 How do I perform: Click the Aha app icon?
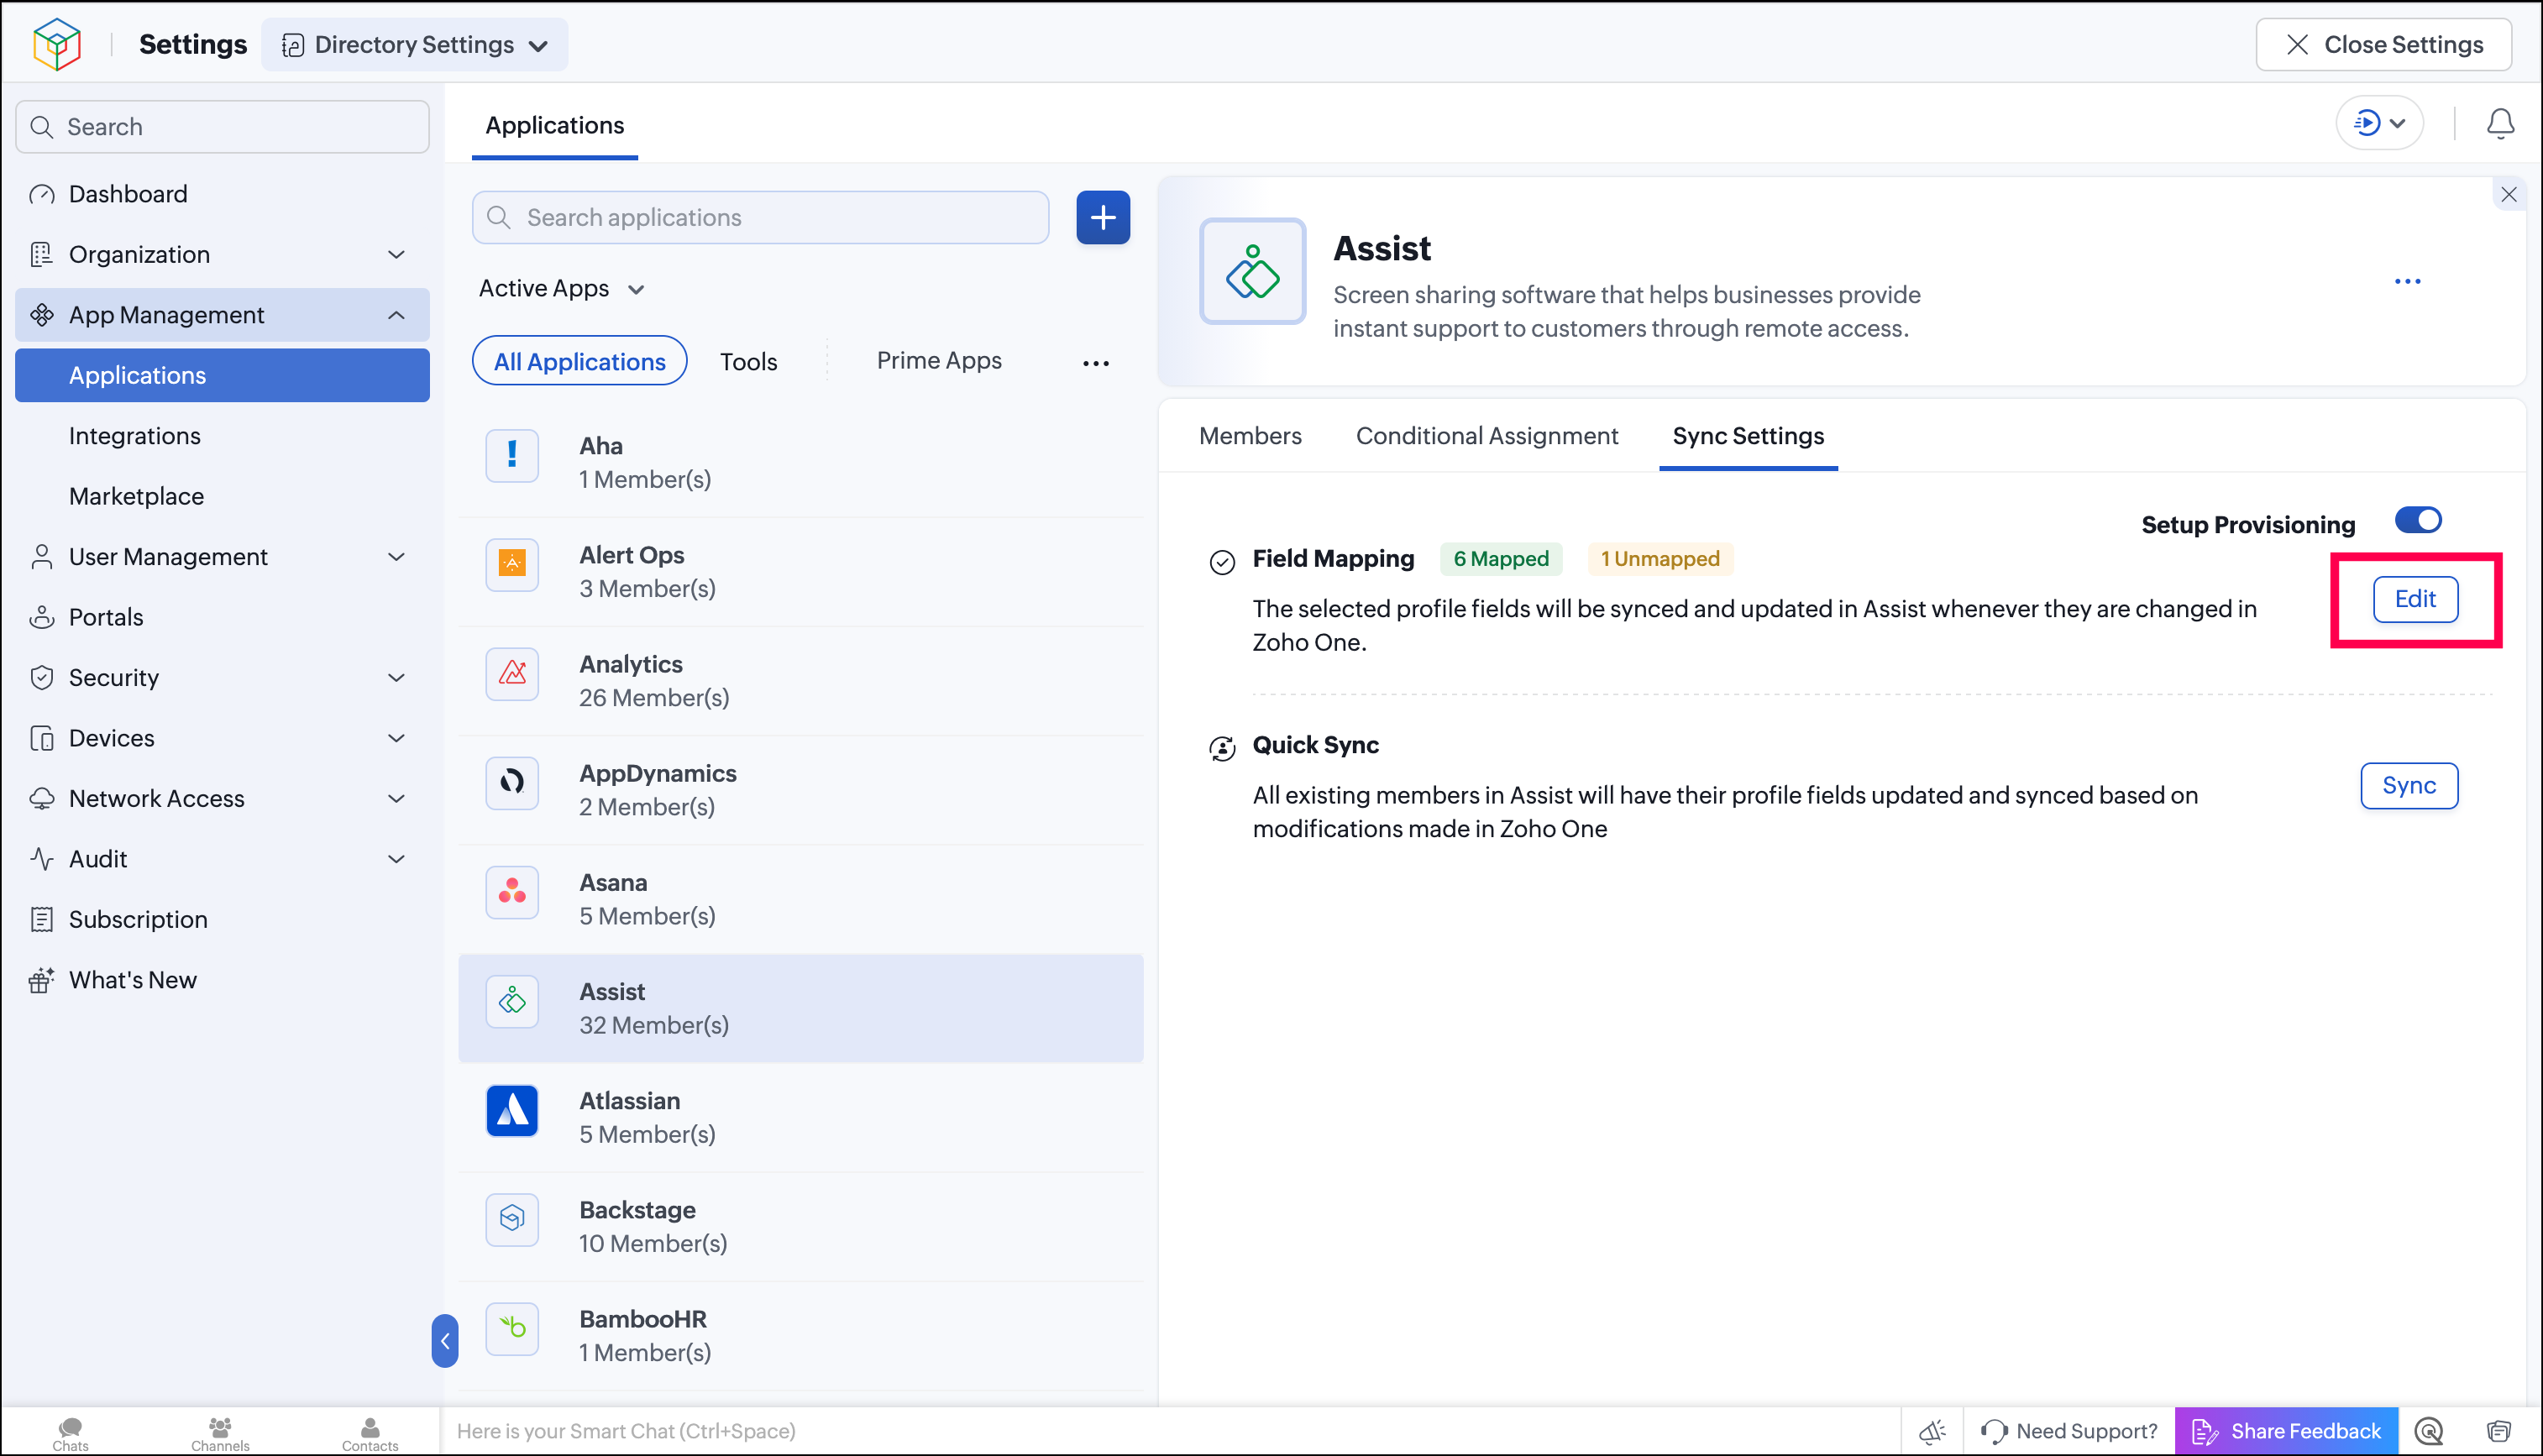[x=512, y=456]
